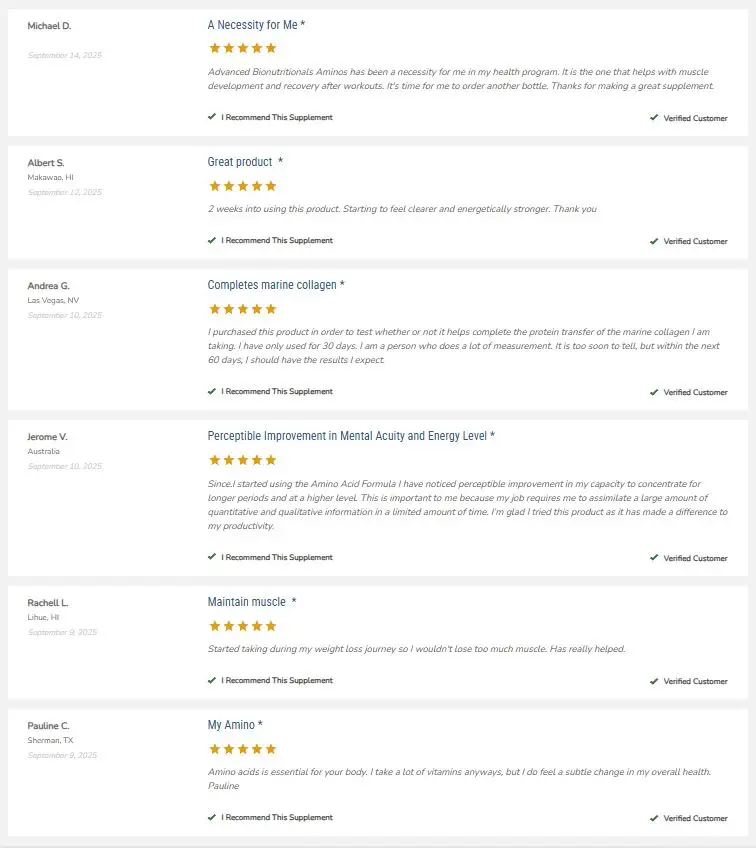Click the five stars under "Great product"

pyautogui.click(x=242, y=186)
